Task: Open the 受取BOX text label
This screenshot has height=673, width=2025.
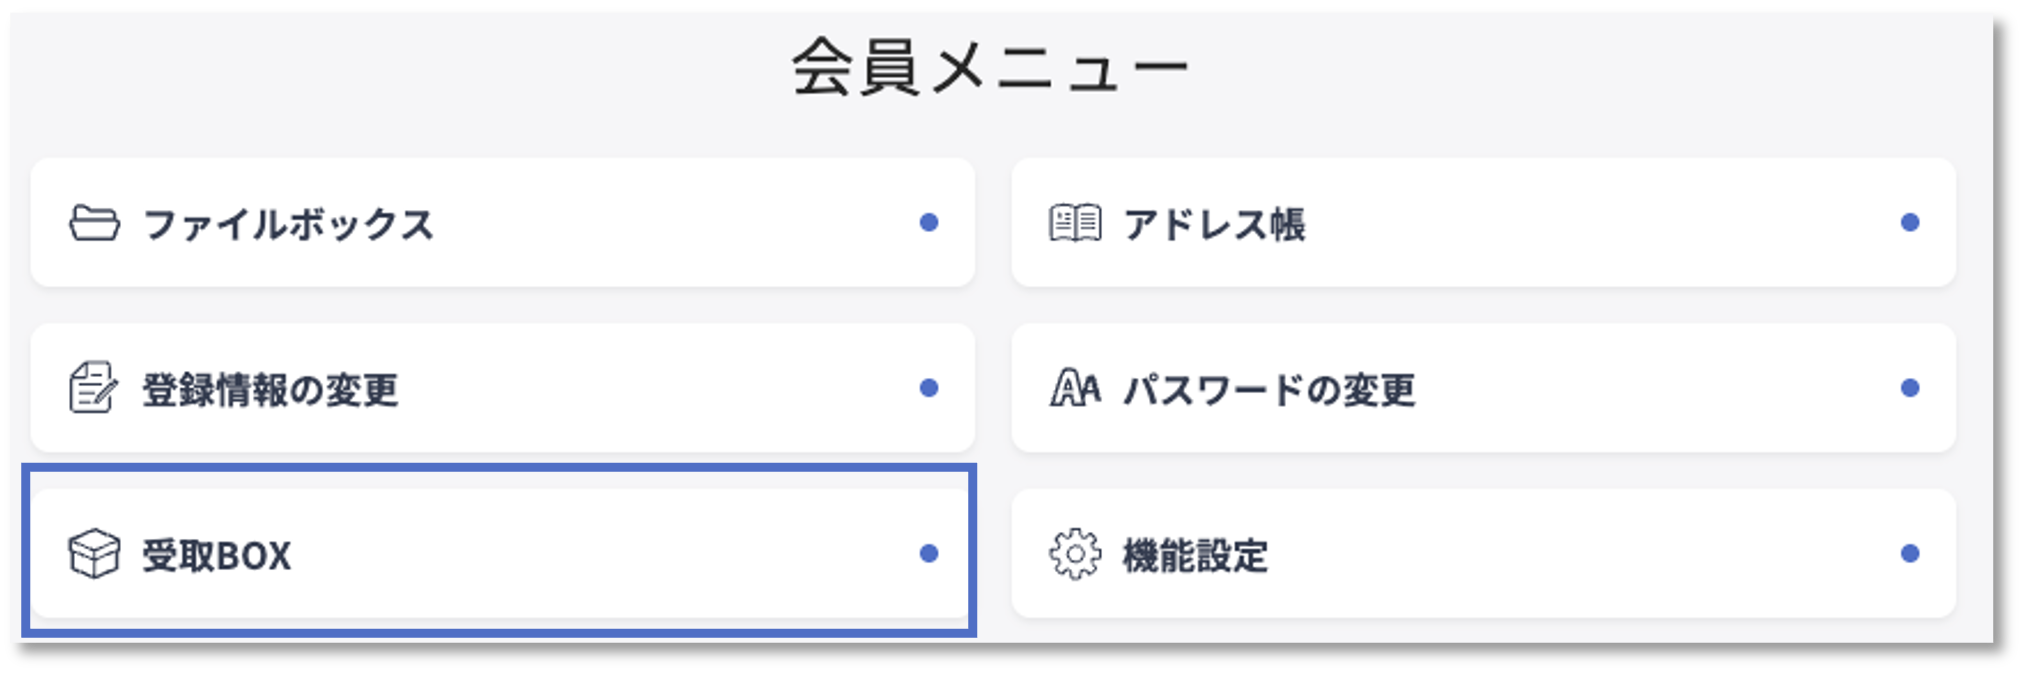Action: tap(216, 555)
